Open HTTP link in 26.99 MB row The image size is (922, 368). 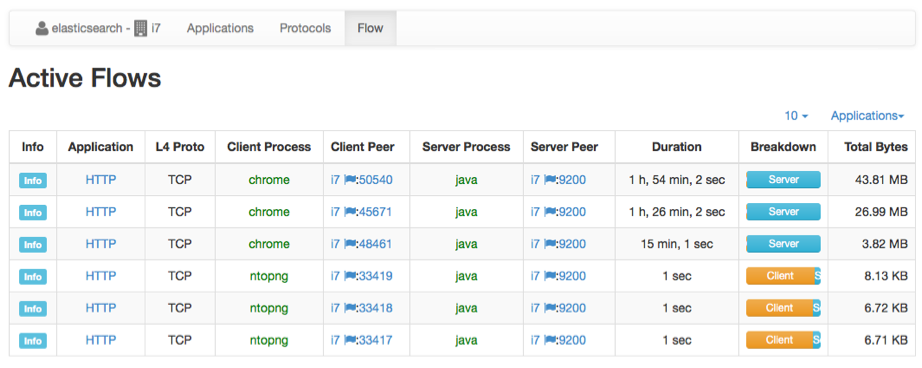click(101, 212)
